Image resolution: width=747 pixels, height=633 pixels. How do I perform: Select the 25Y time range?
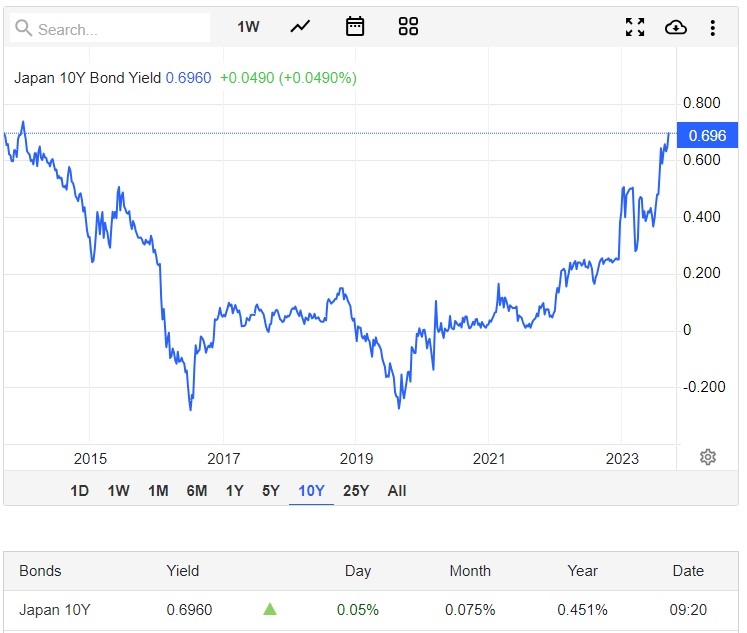(x=356, y=490)
